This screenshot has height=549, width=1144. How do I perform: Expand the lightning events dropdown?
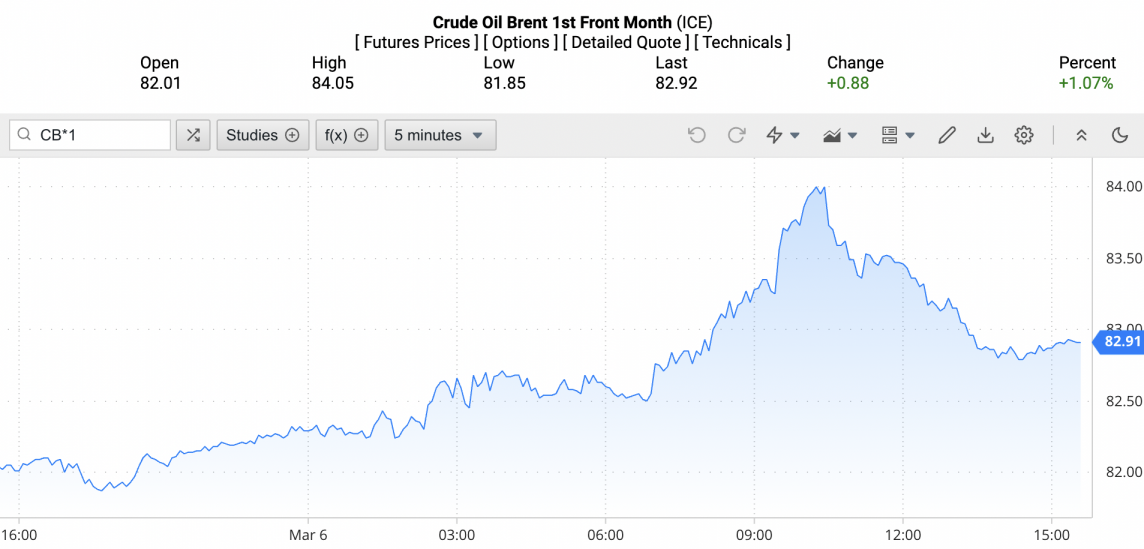pyautogui.click(x=782, y=135)
